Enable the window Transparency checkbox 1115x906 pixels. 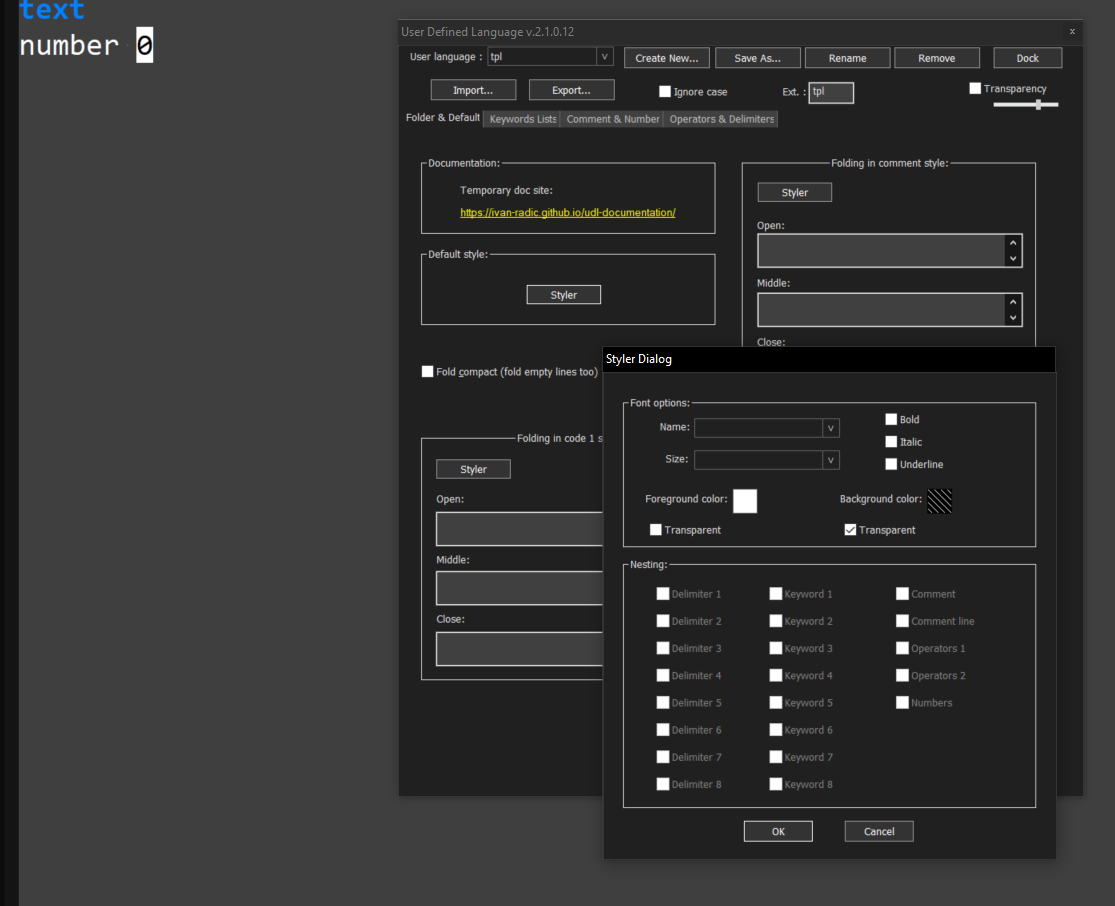point(975,88)
